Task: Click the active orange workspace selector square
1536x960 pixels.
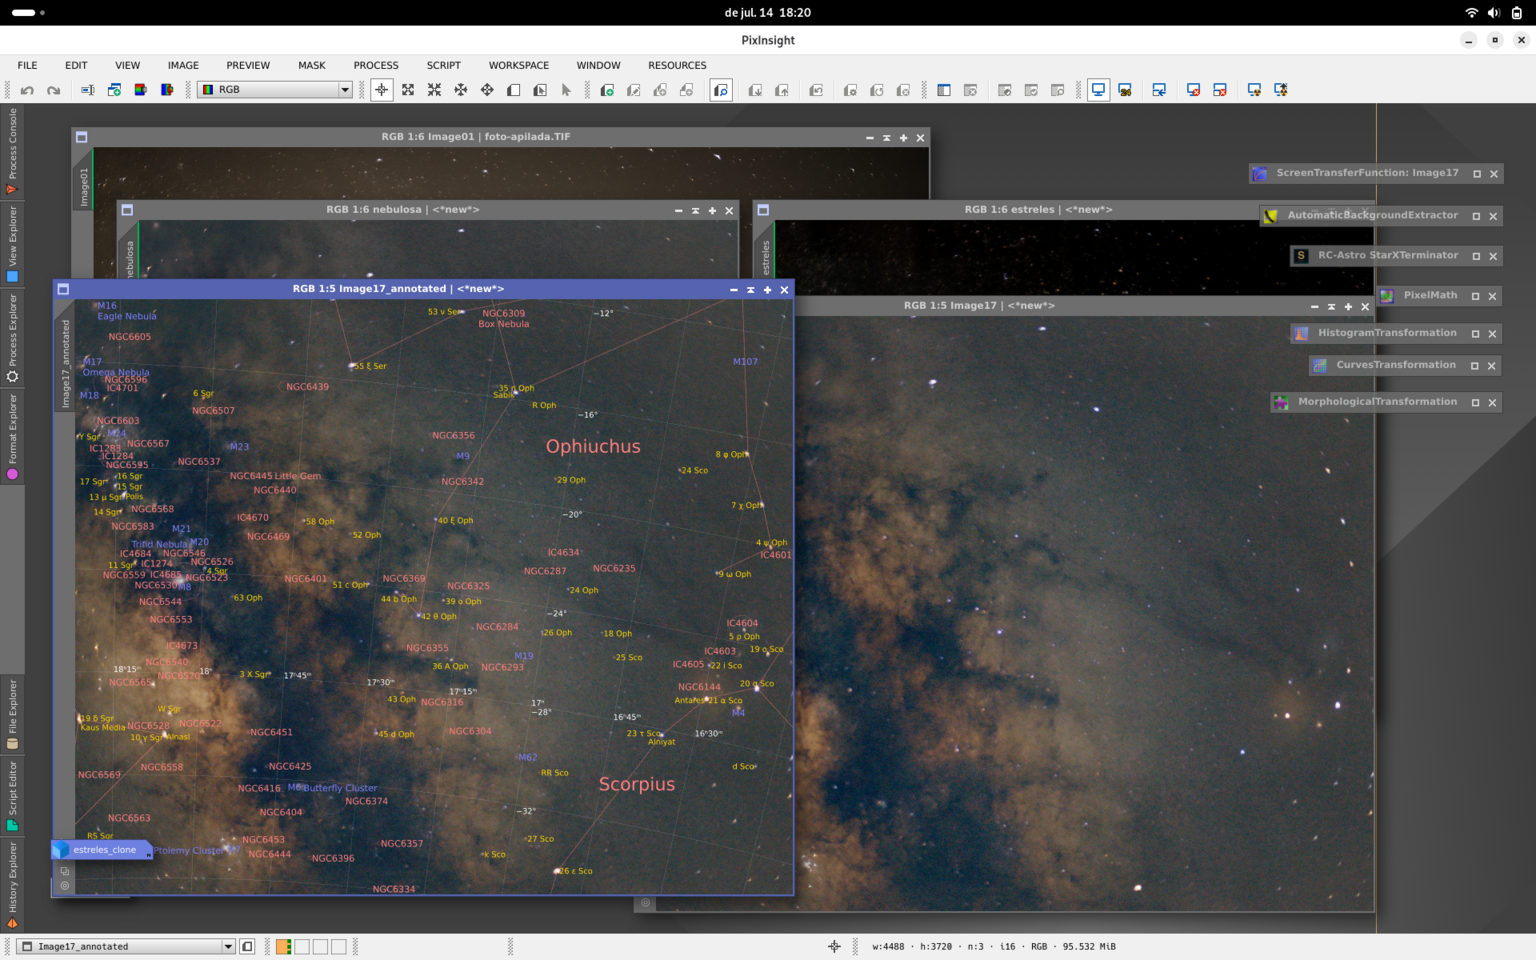Action: click(x=284, y=946)
